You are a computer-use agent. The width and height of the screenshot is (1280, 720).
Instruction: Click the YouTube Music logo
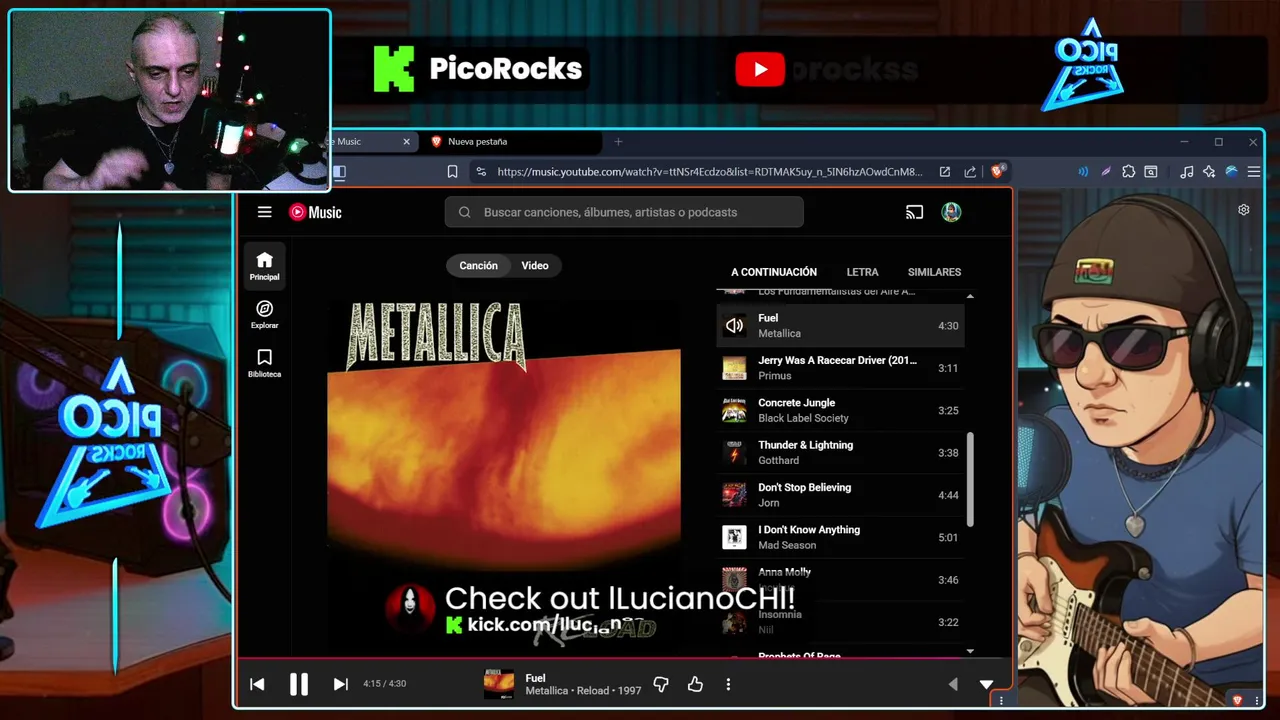tap(315, 212)
